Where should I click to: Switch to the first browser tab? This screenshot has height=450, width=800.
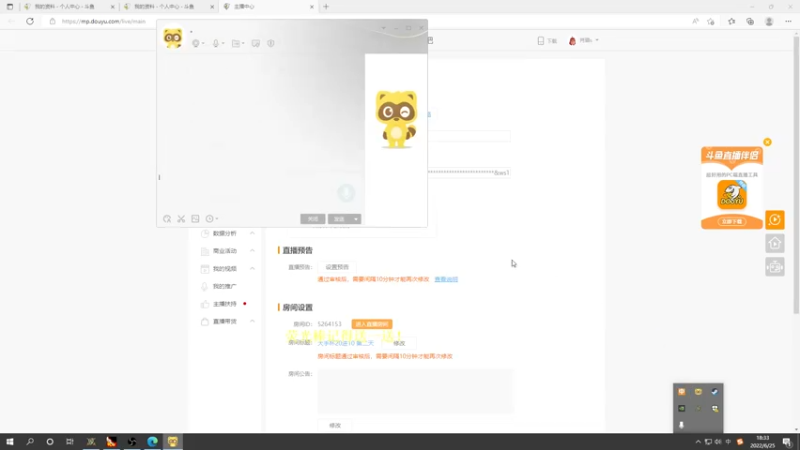point(69,7)
